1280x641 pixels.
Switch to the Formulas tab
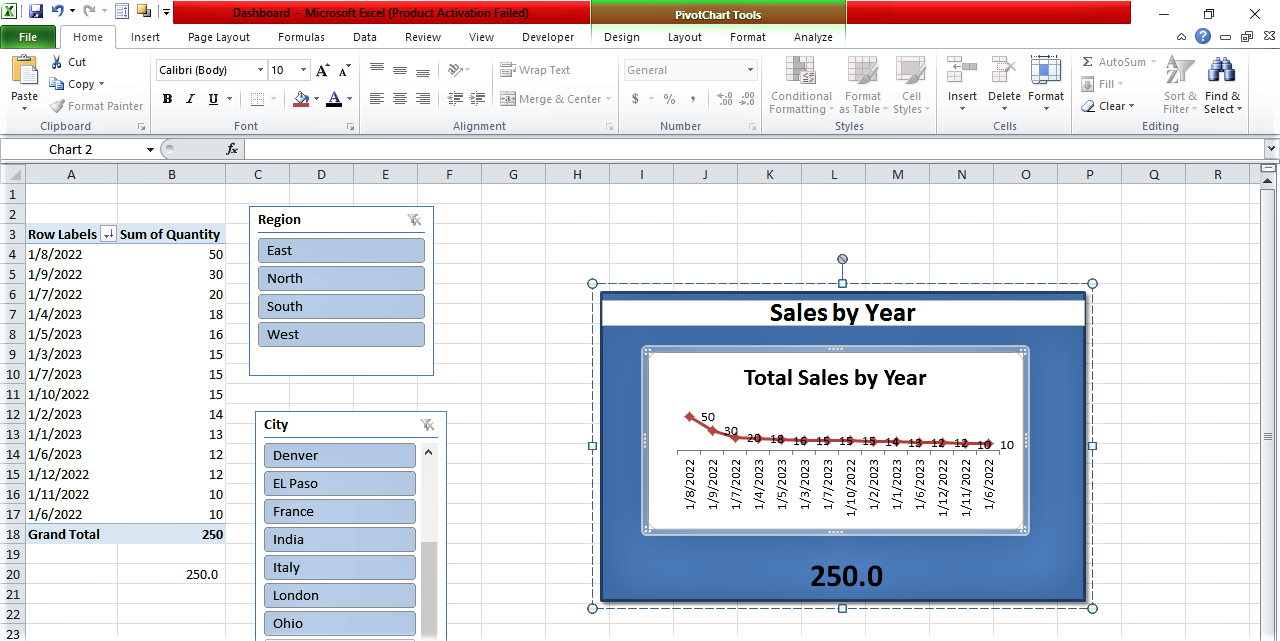coord(301,37)
